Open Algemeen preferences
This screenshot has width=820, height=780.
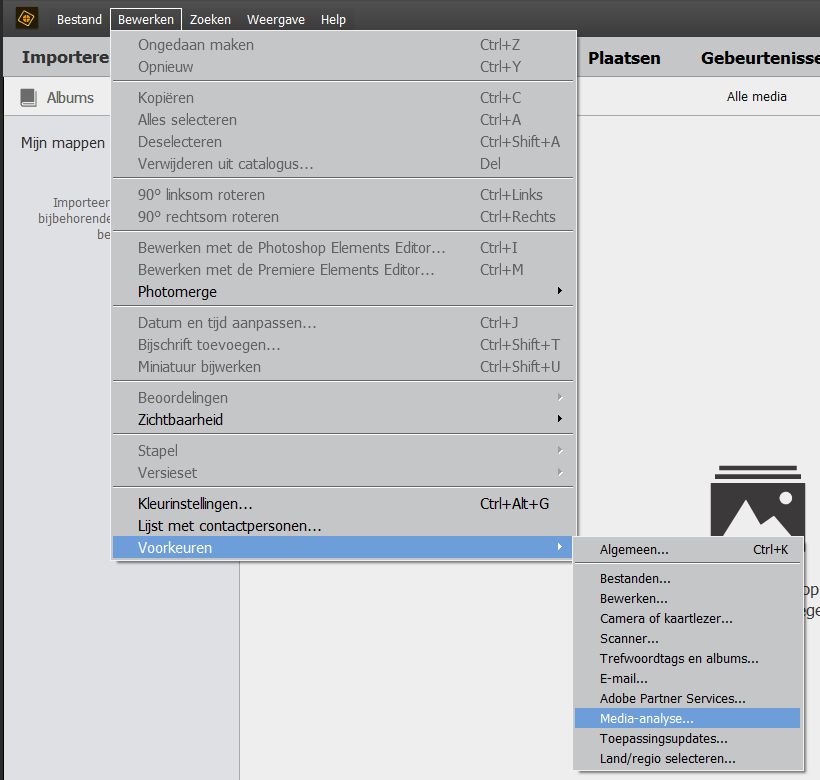688,549
